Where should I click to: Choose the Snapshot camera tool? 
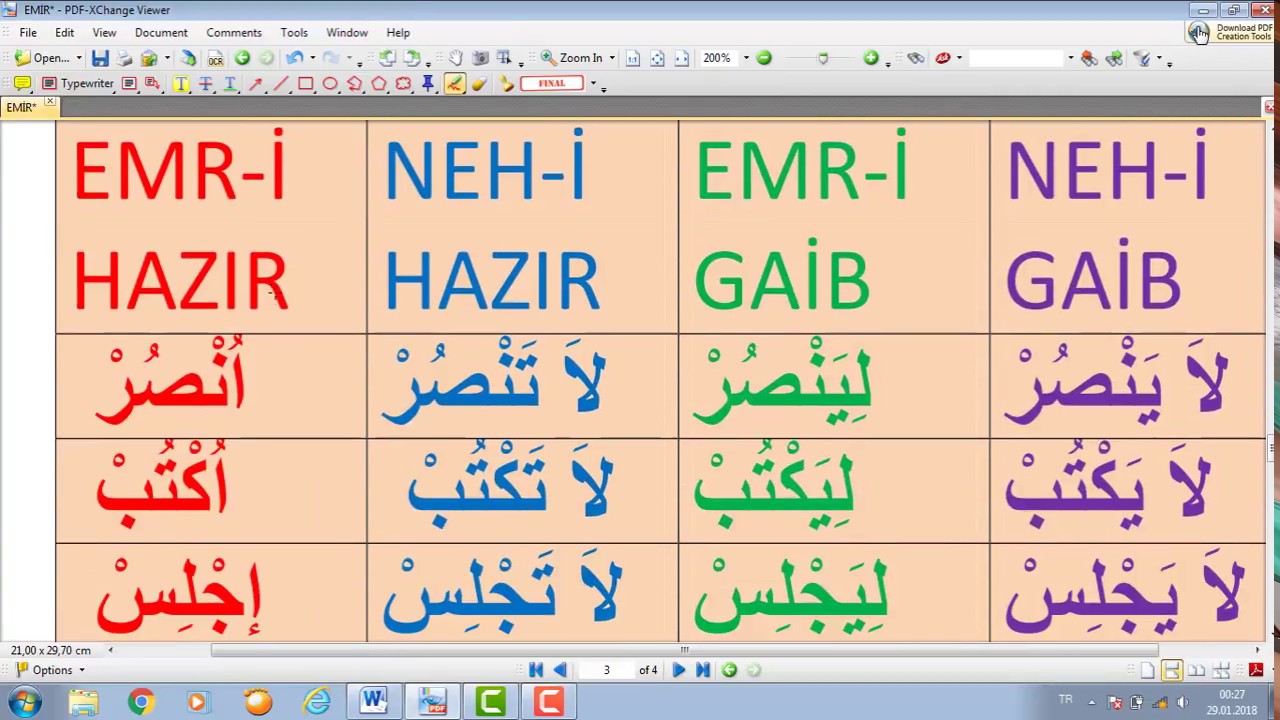tap(480, 58)
